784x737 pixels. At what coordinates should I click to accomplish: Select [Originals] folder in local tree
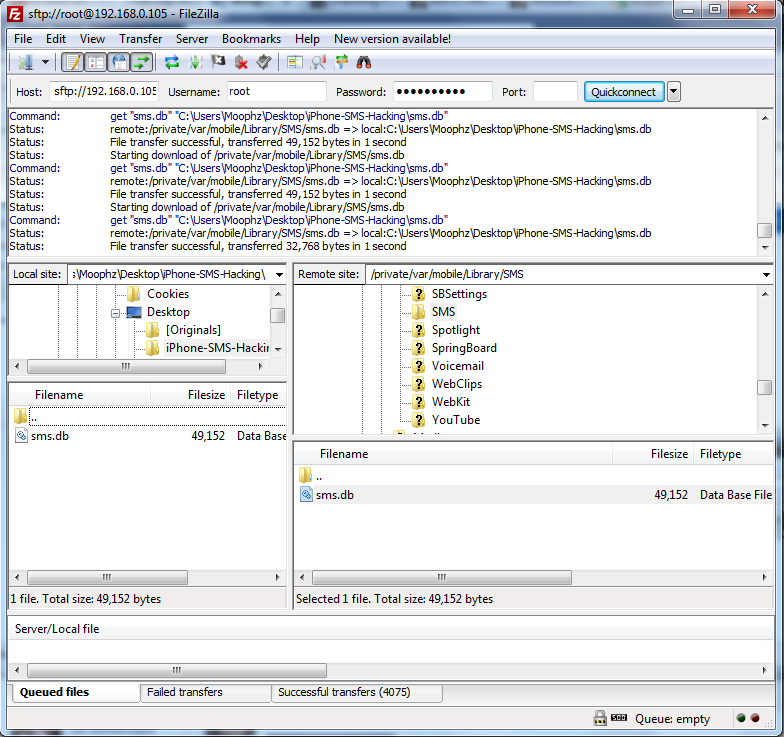(193, 330)
